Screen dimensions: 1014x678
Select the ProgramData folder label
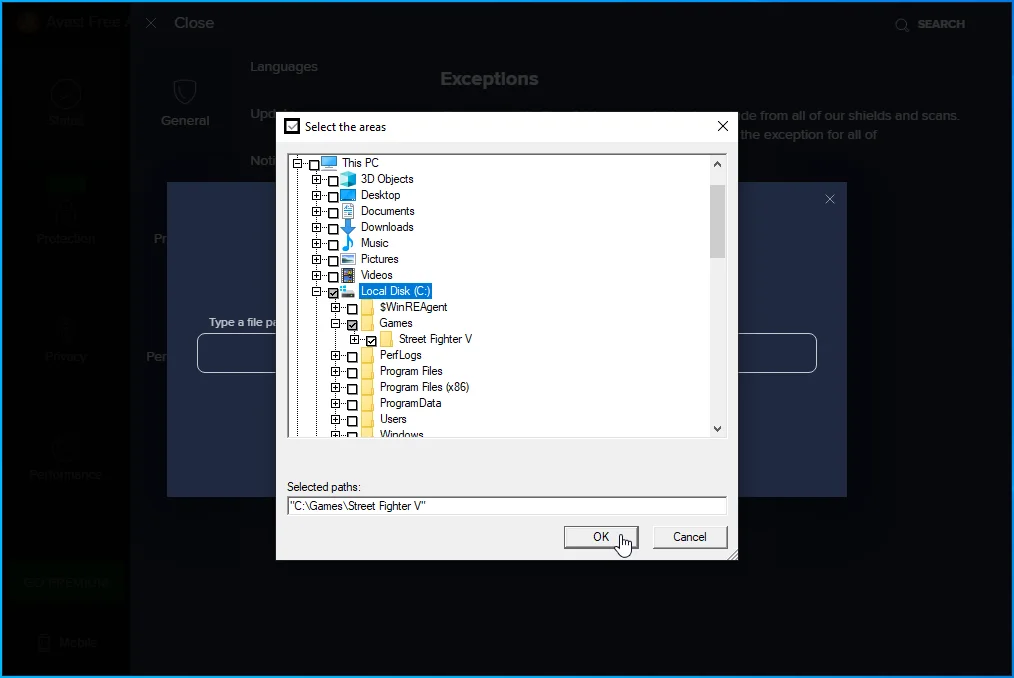click(411, 403)
